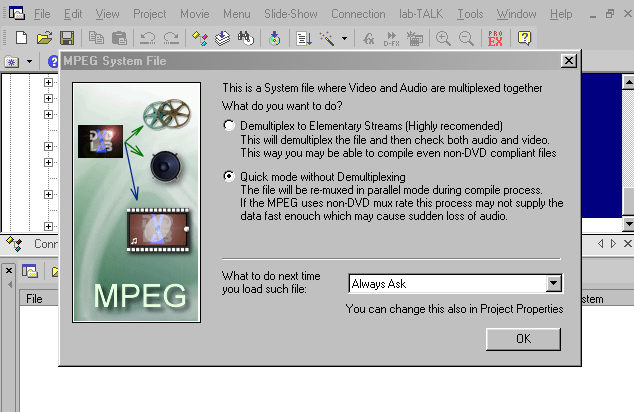634x412 pixels.
Task: Click the scroll down arrow of right scrollbar
Action: [628, 223]
